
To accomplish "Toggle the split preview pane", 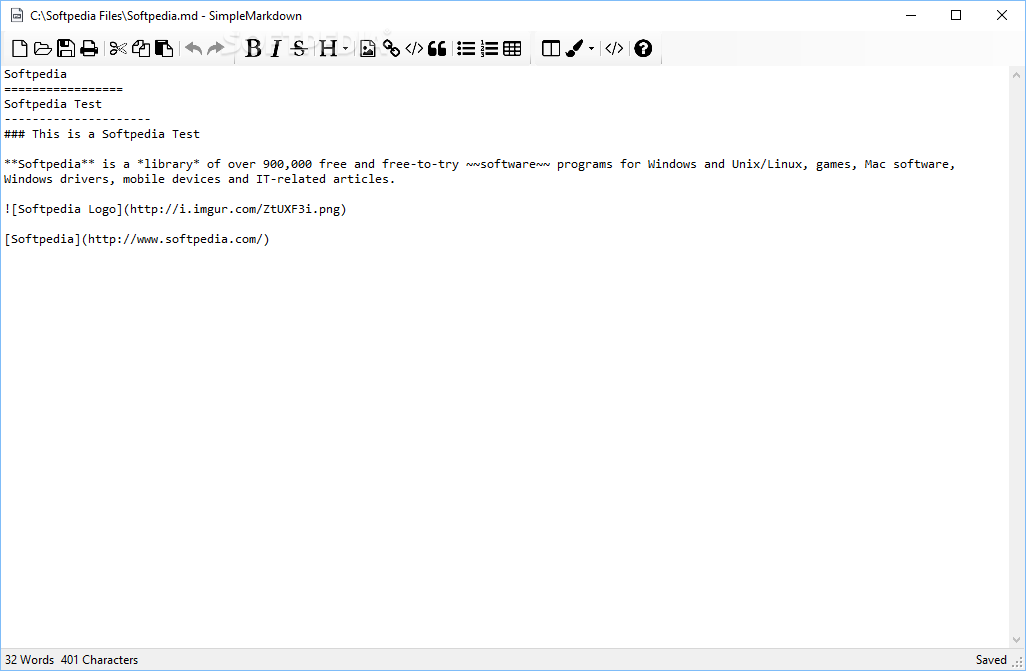I will [551, 48].
